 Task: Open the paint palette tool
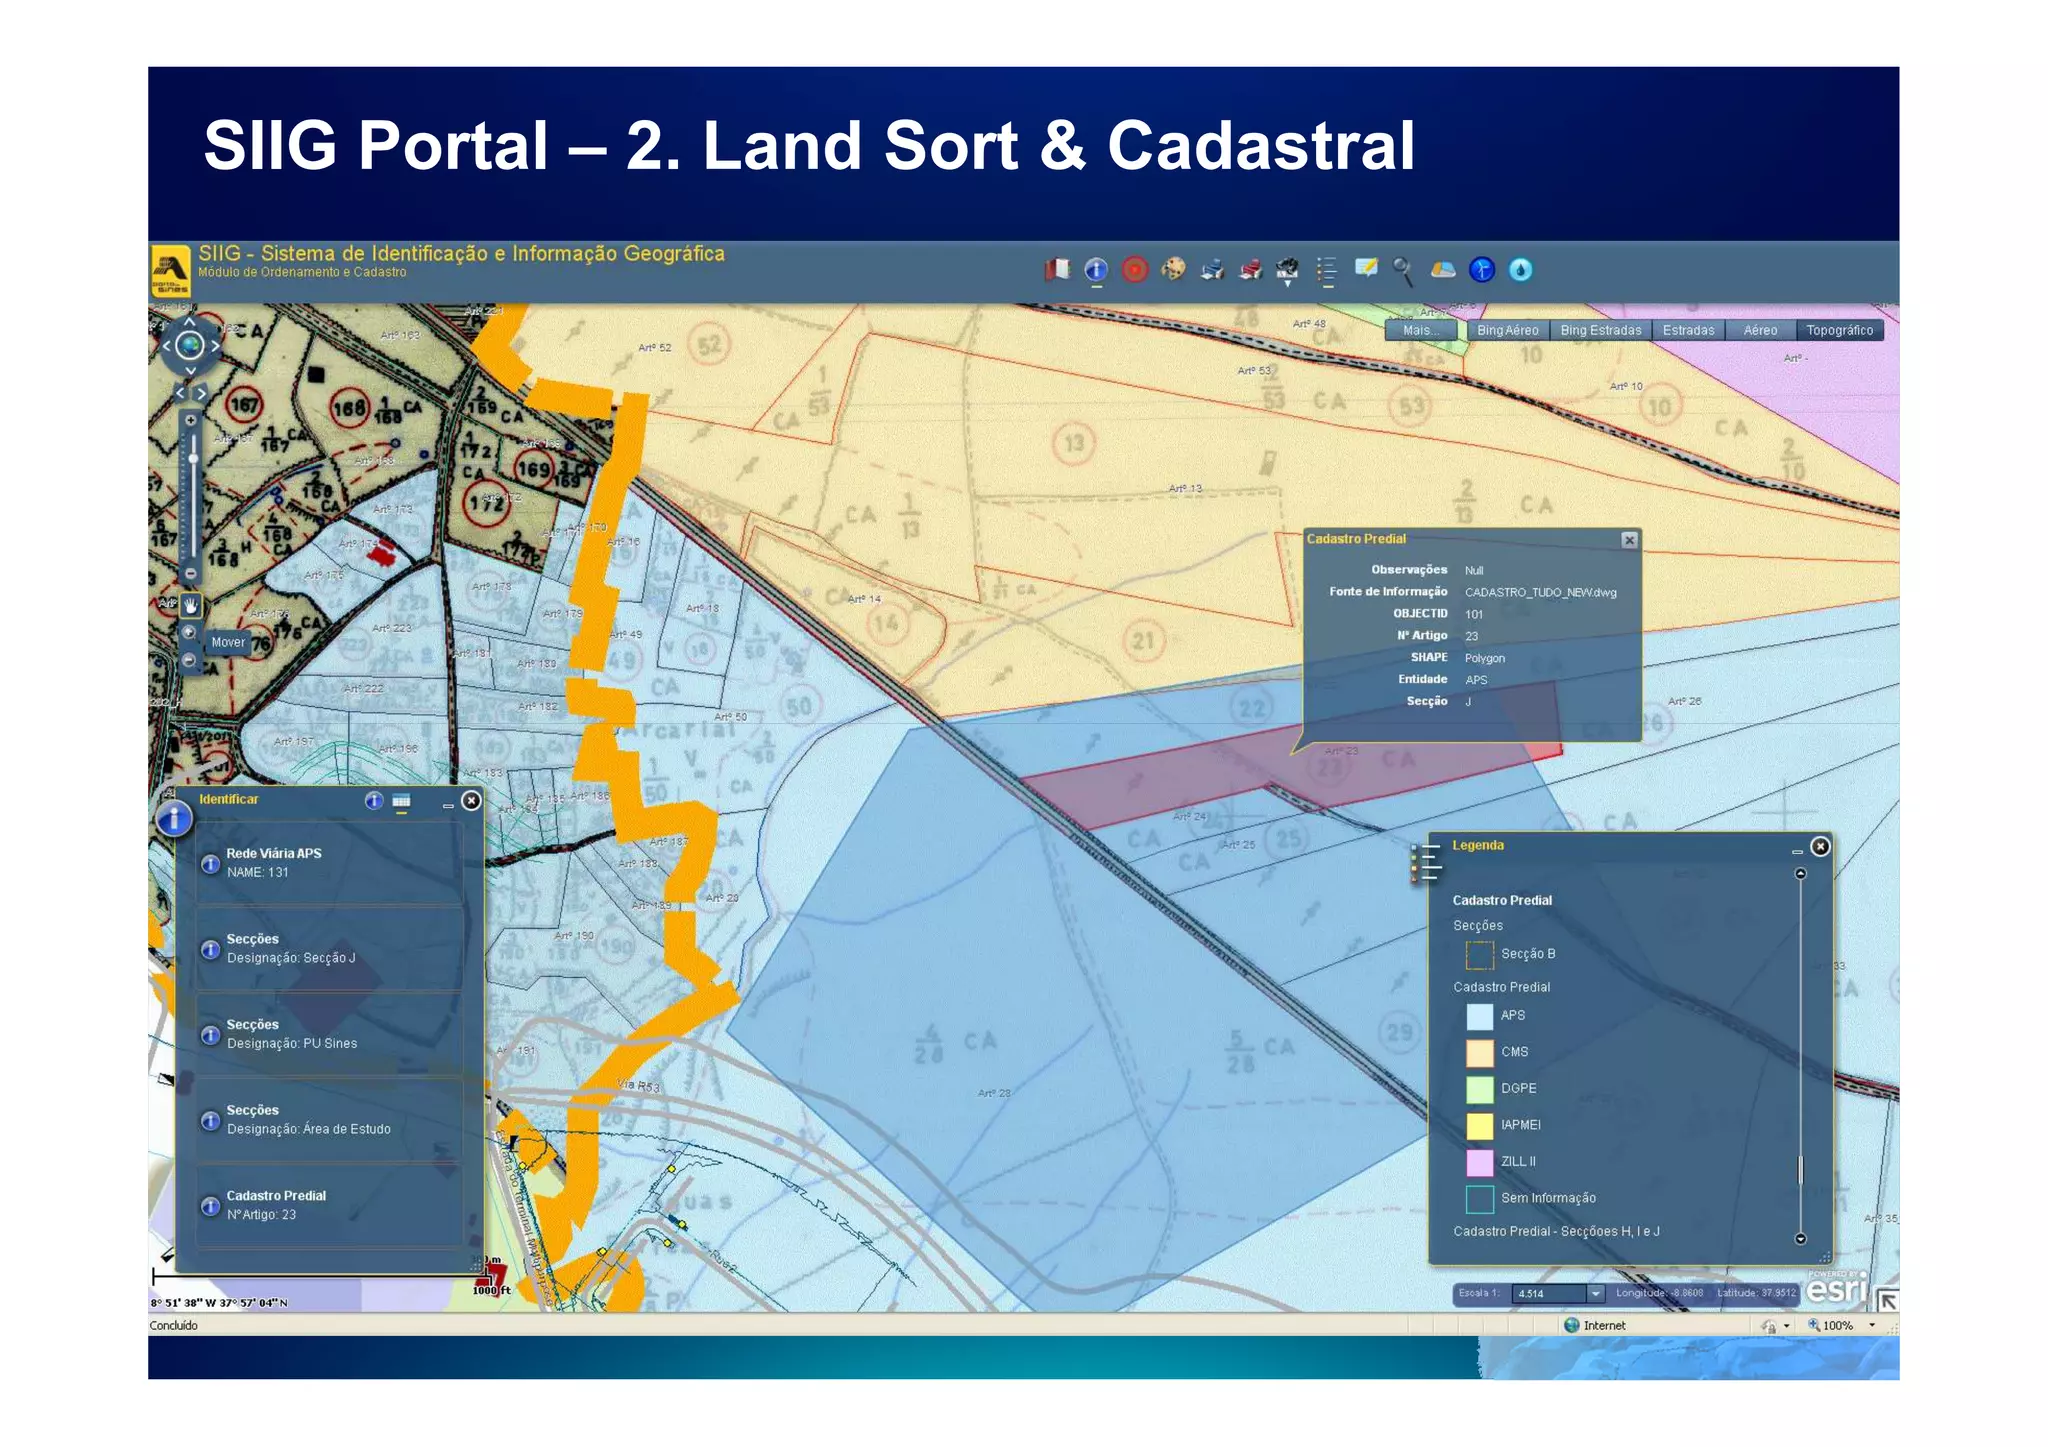1173,268
